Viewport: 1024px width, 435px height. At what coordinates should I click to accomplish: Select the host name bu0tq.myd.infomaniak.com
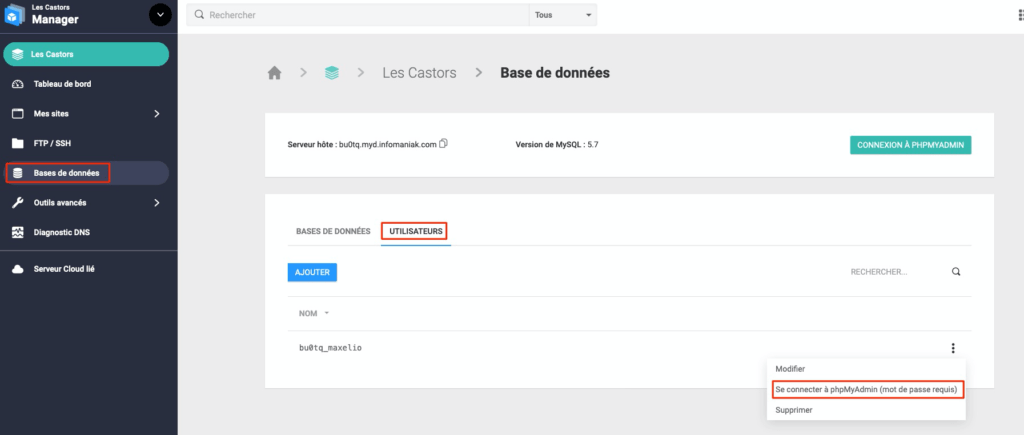[387, 144]
